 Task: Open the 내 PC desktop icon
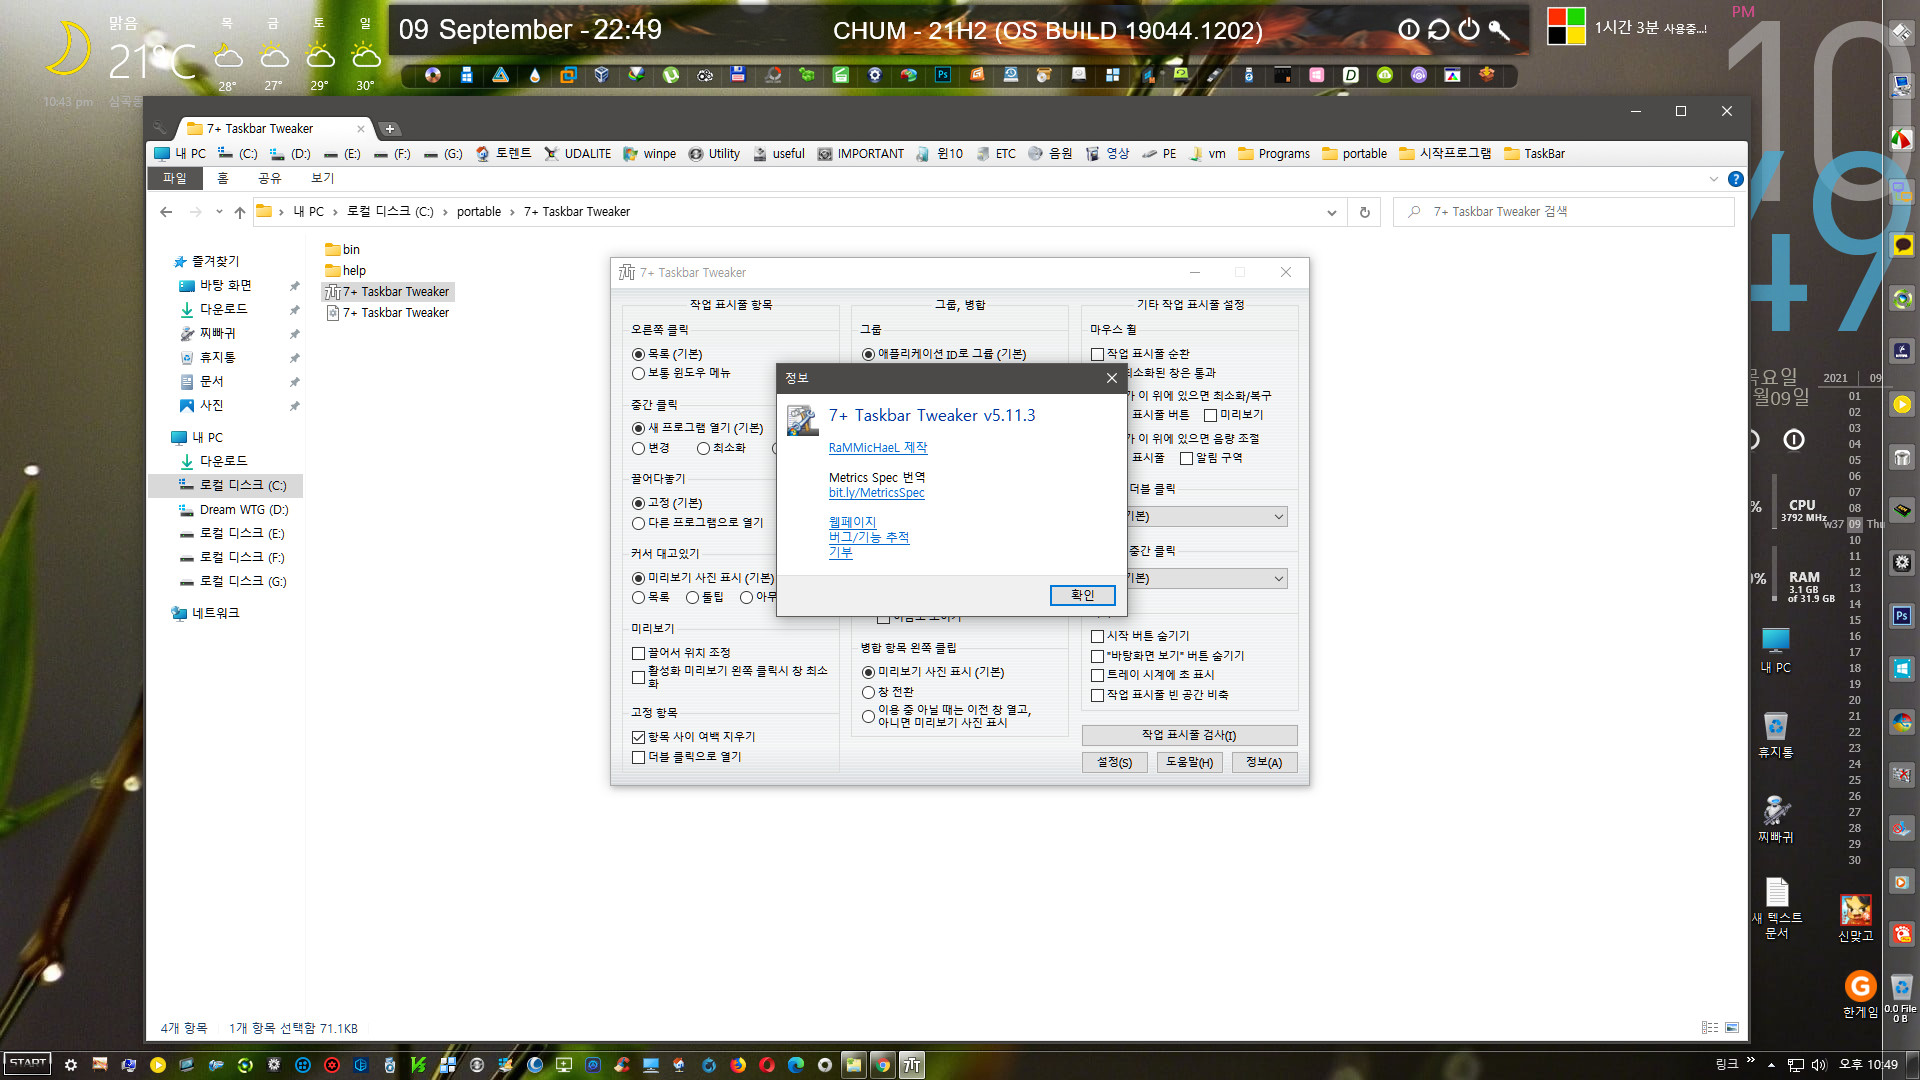tap(1776, 650)
